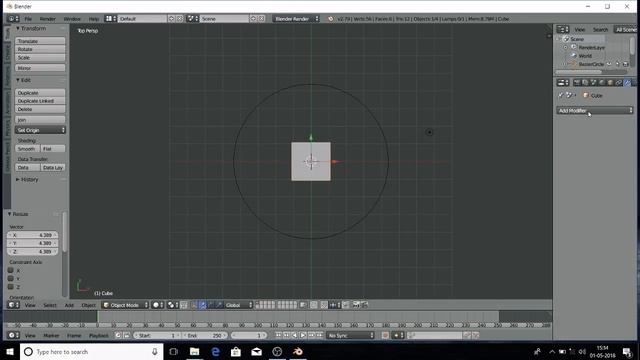Click the Default screen layout field

(x=142, y=19)
